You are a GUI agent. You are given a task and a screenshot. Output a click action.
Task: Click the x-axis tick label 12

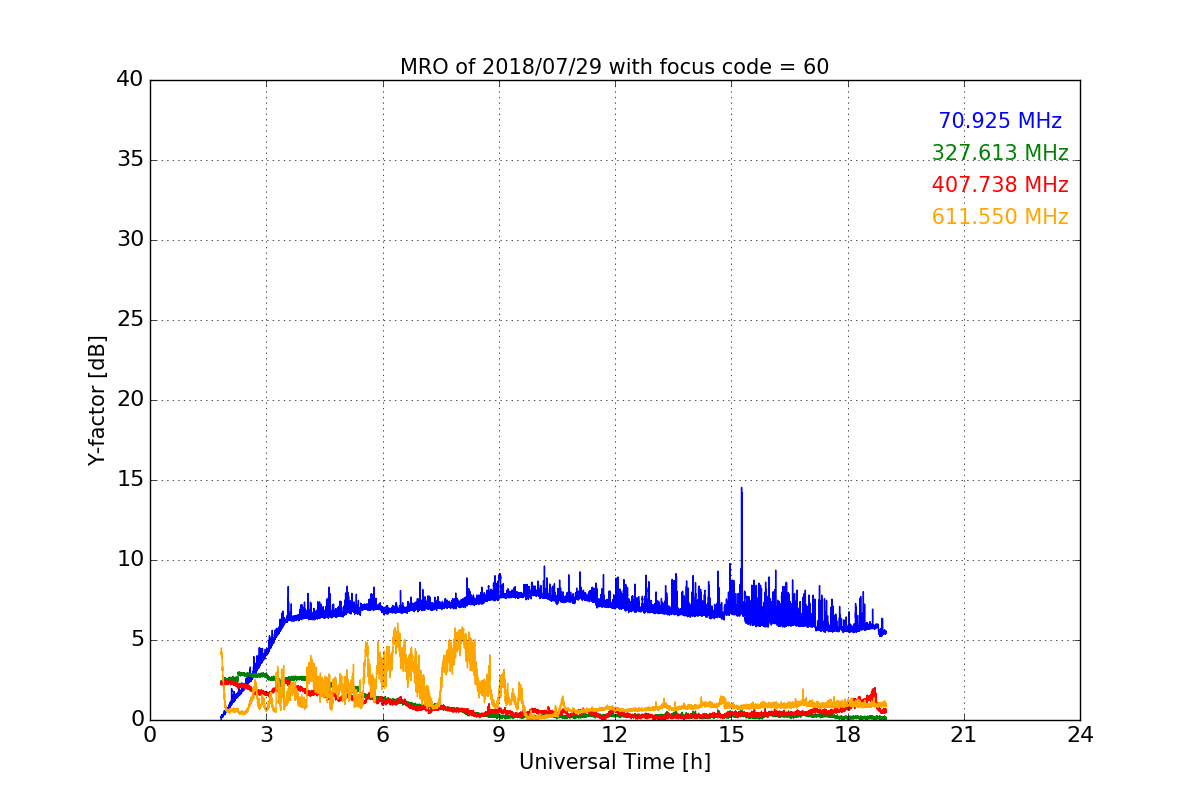615,735
